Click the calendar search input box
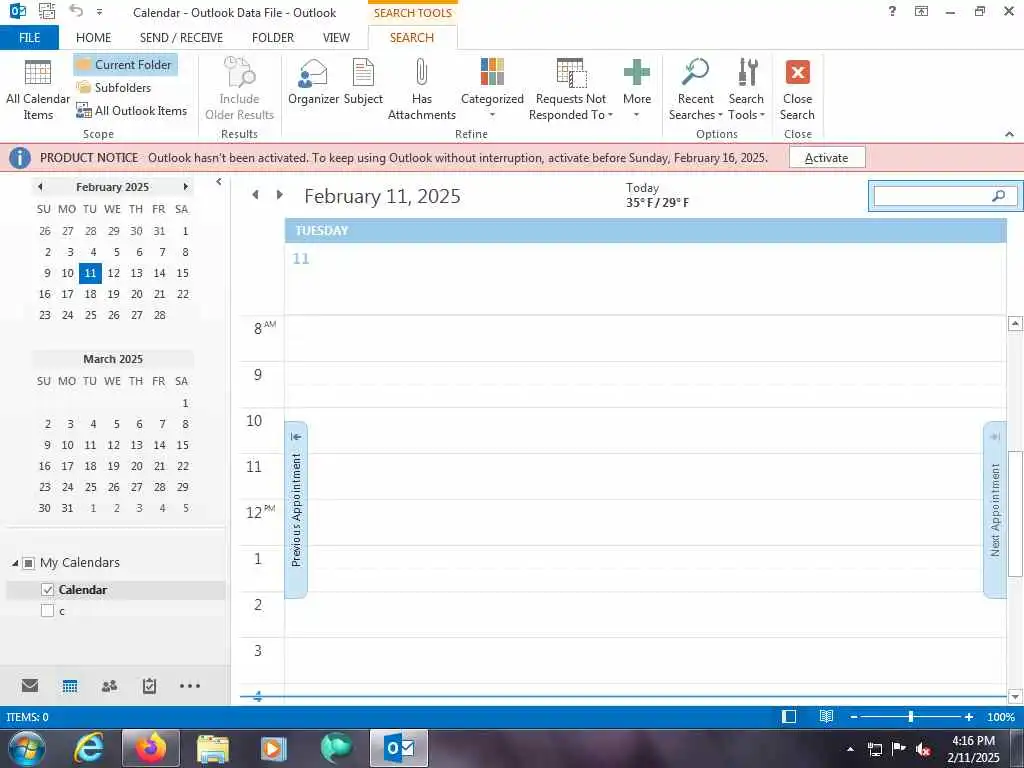1024x768 pixels. (x=932, y=196)
